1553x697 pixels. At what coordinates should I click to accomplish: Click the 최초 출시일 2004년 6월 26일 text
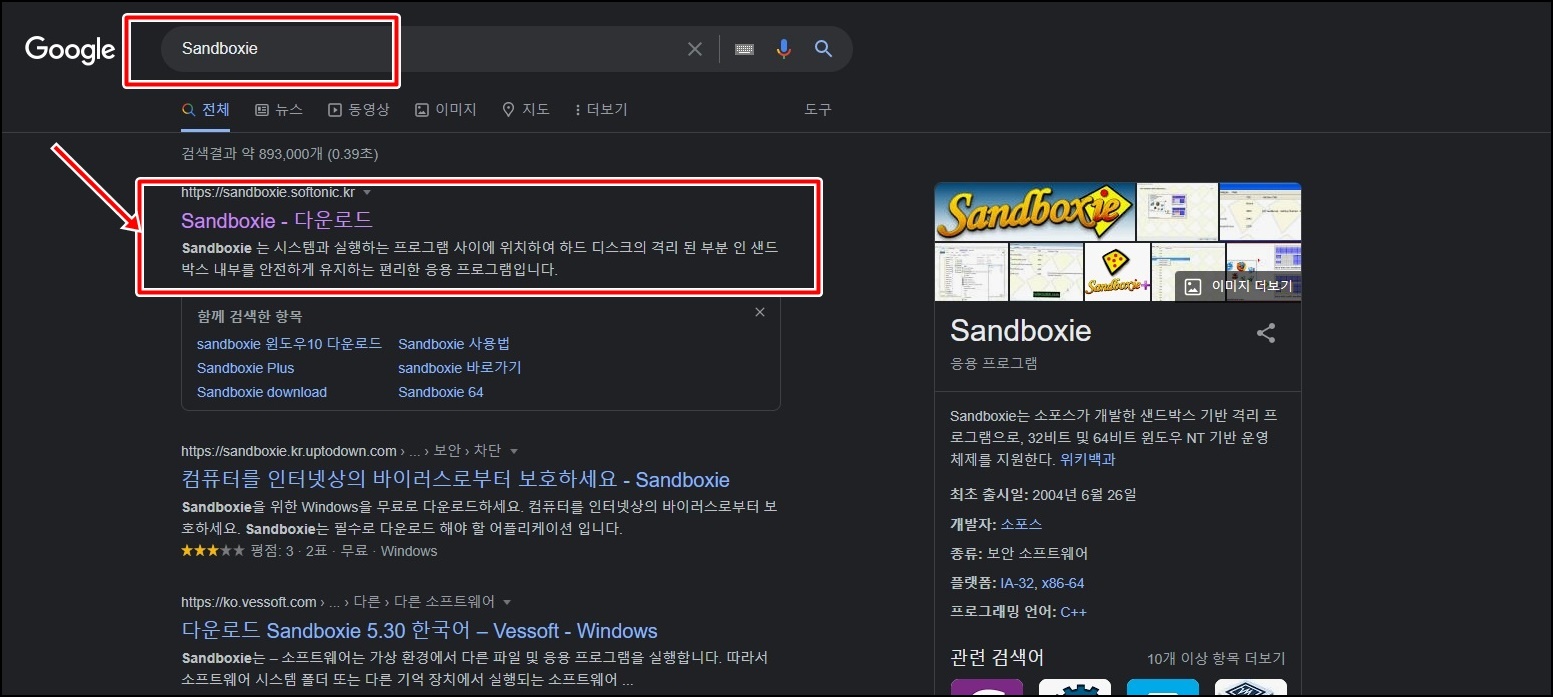pyautogui.click(x=1043, y=494)
